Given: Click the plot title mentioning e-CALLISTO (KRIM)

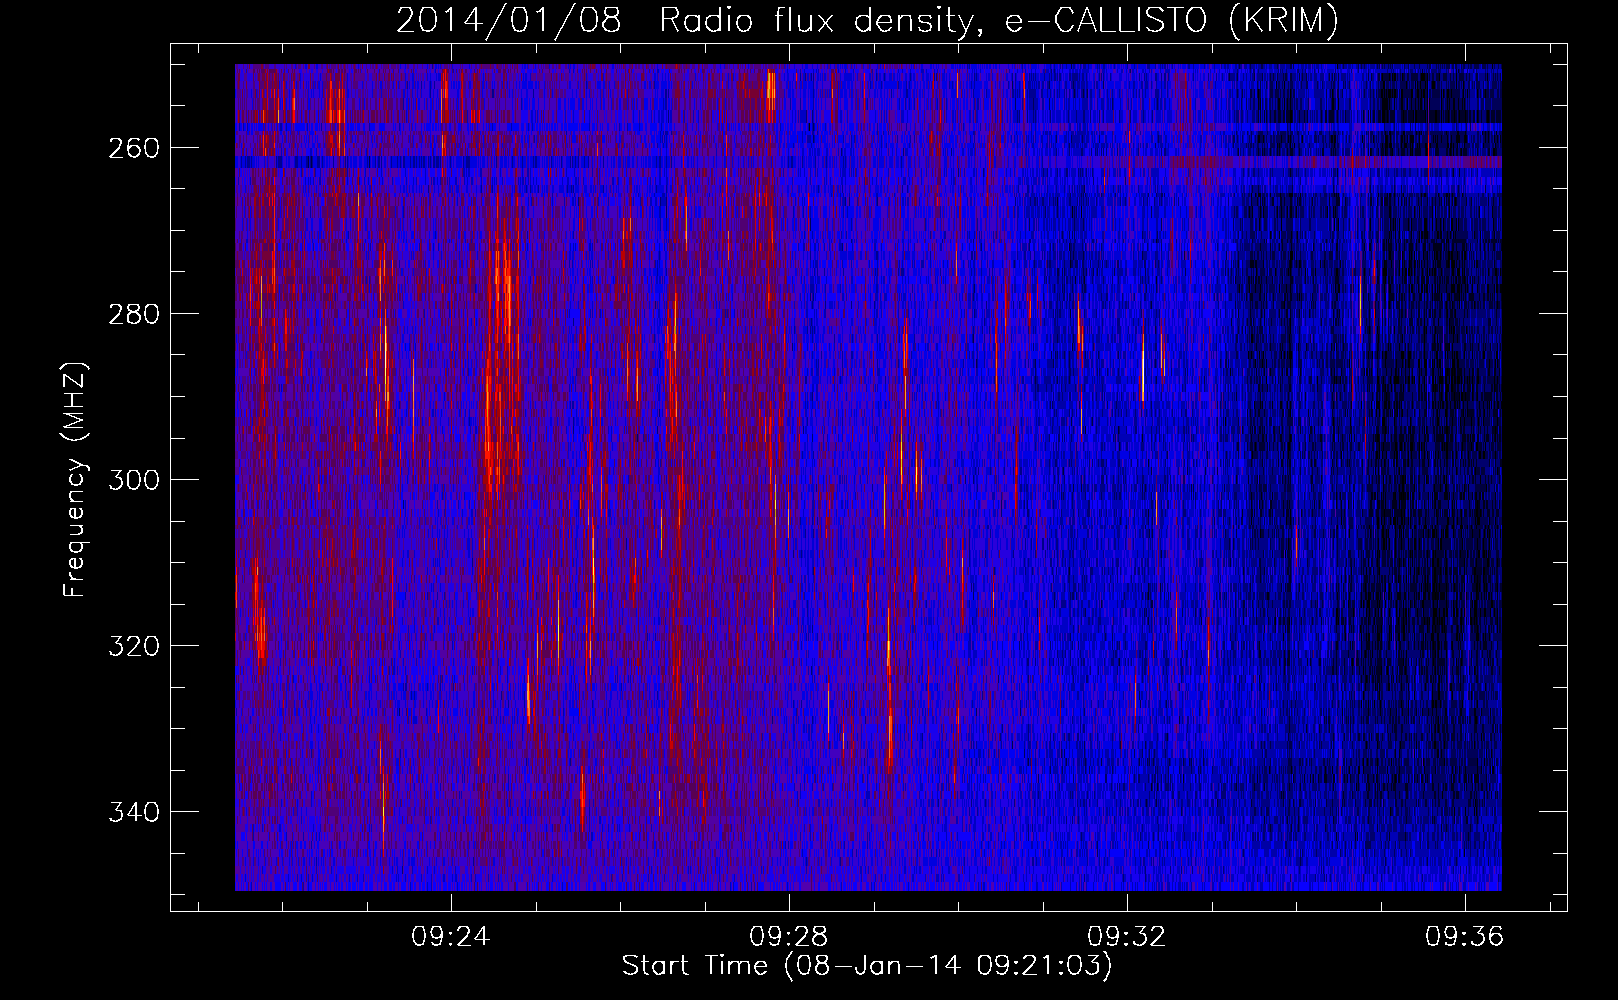Looking at the screenshot, I should tap(867, 20).
